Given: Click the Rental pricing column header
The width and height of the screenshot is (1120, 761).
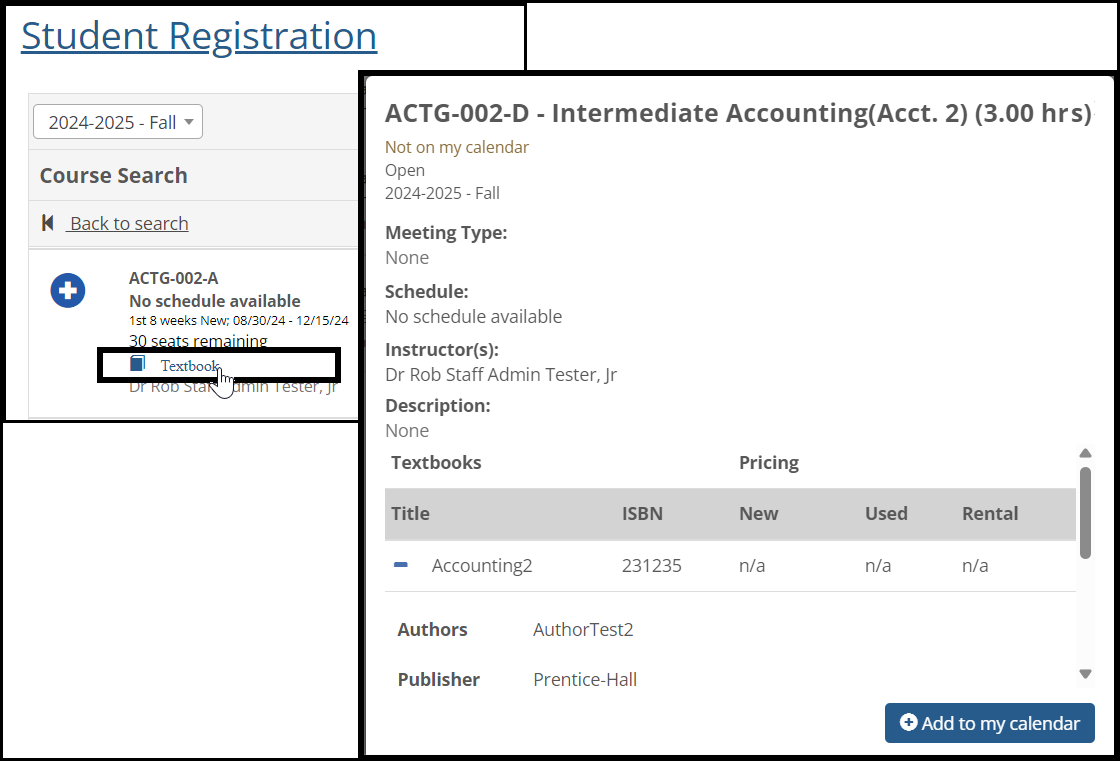Looking at the screenshot, I should [x=989, y=513].
